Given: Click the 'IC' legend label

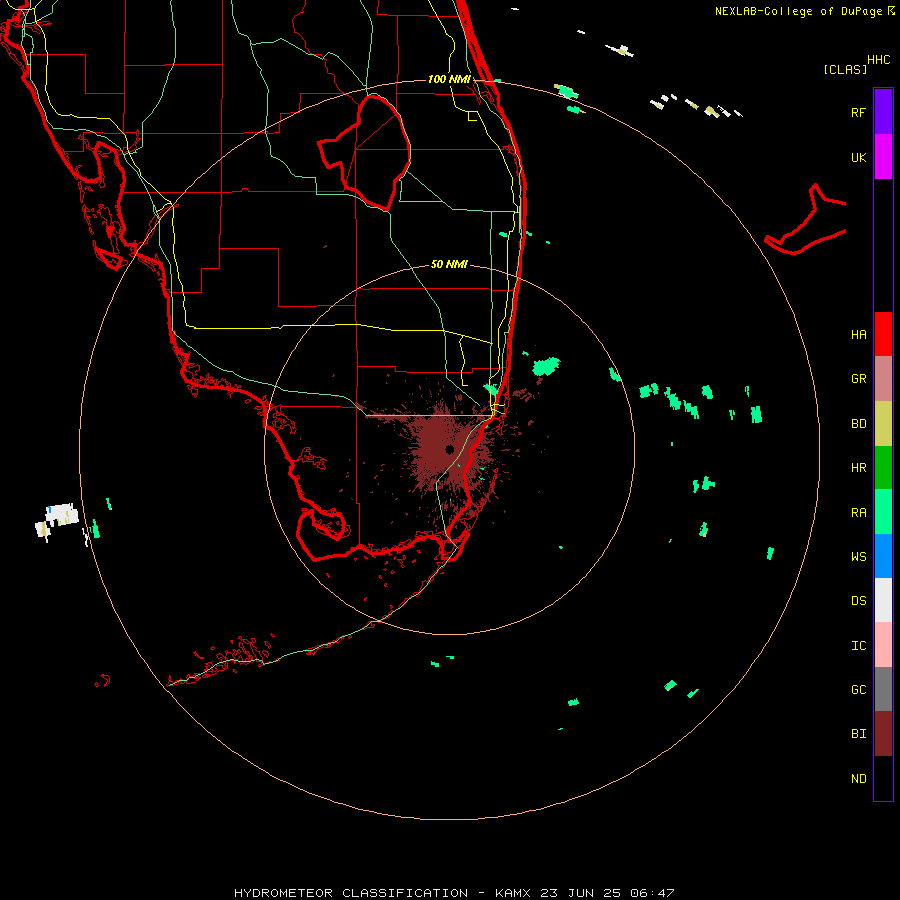Looking at the screenshot, I should 858,646.
